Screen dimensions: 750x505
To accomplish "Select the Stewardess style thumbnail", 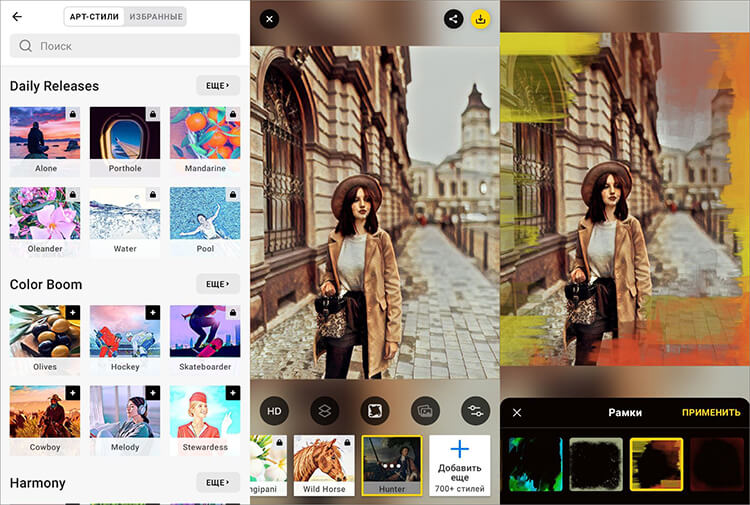I will (205, 420).
